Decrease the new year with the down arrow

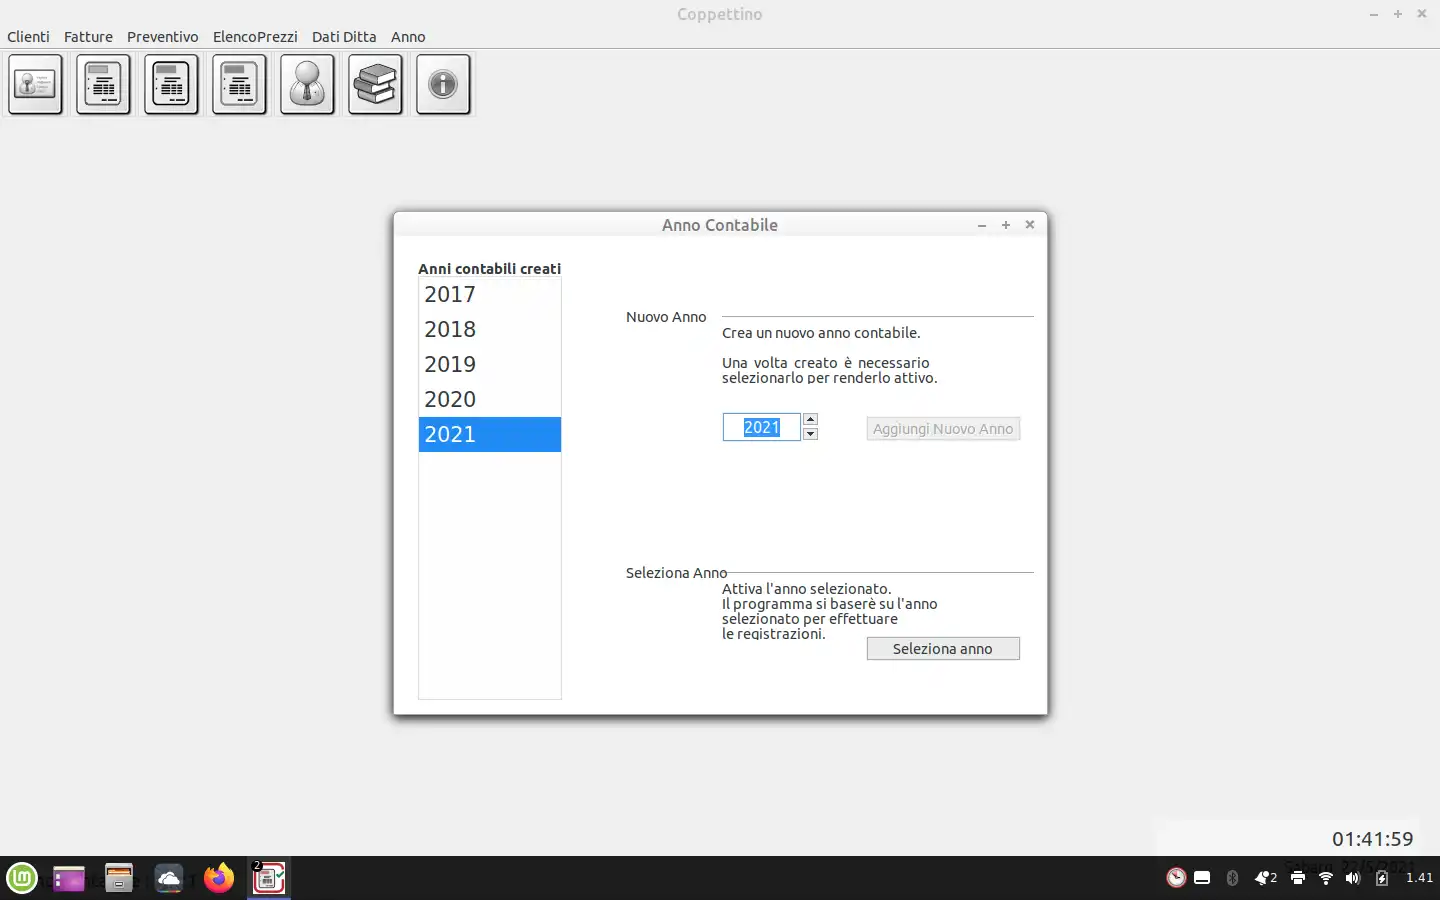[x=811, y=434]
